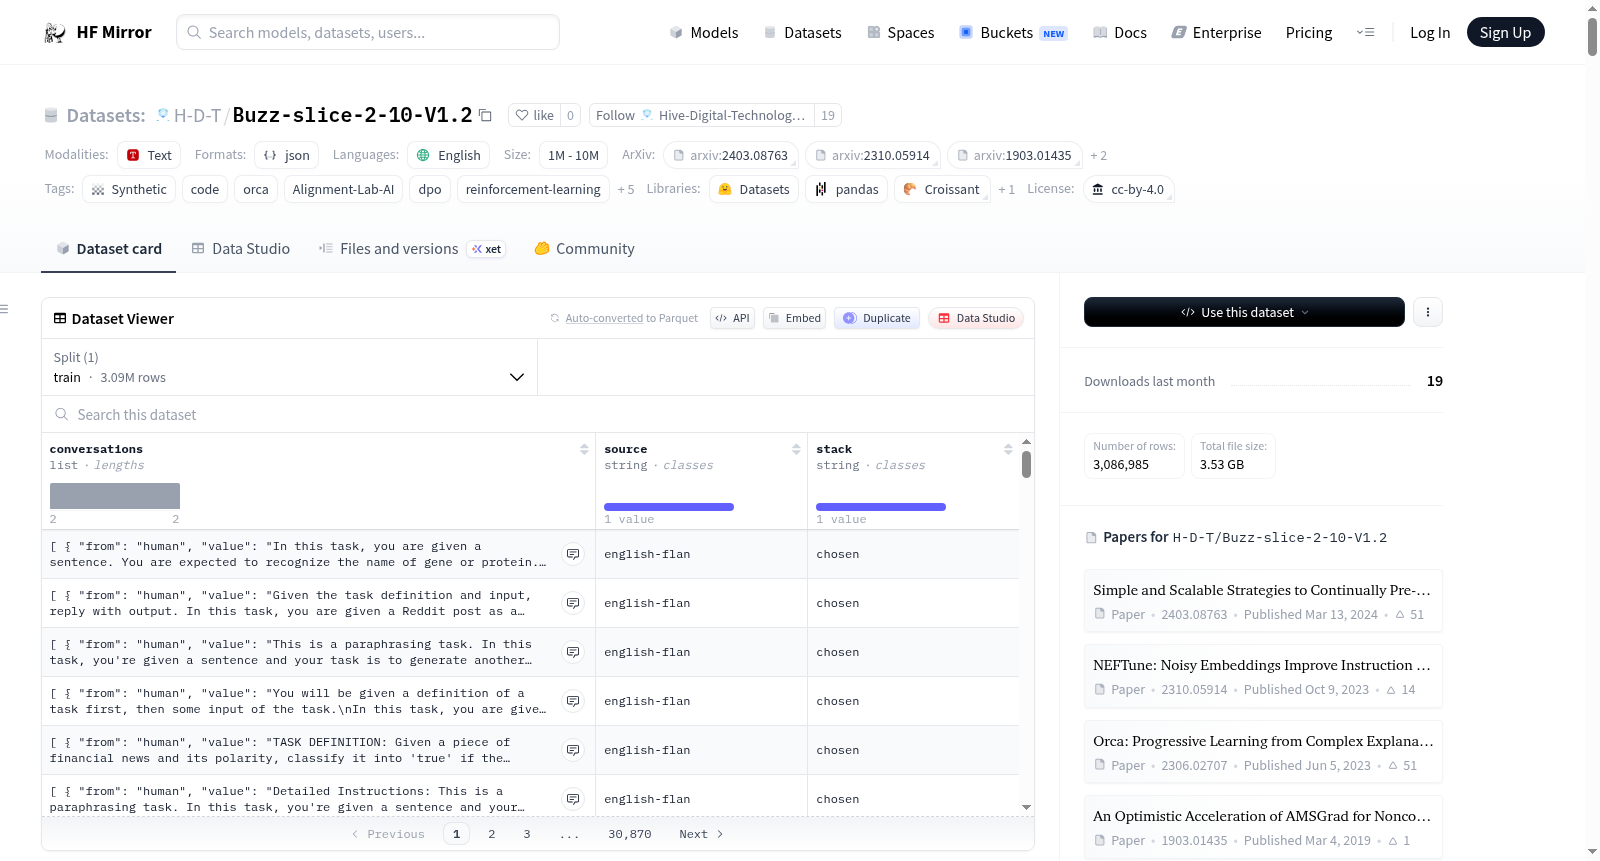Open the Data Studio tab

click(241, 249)
